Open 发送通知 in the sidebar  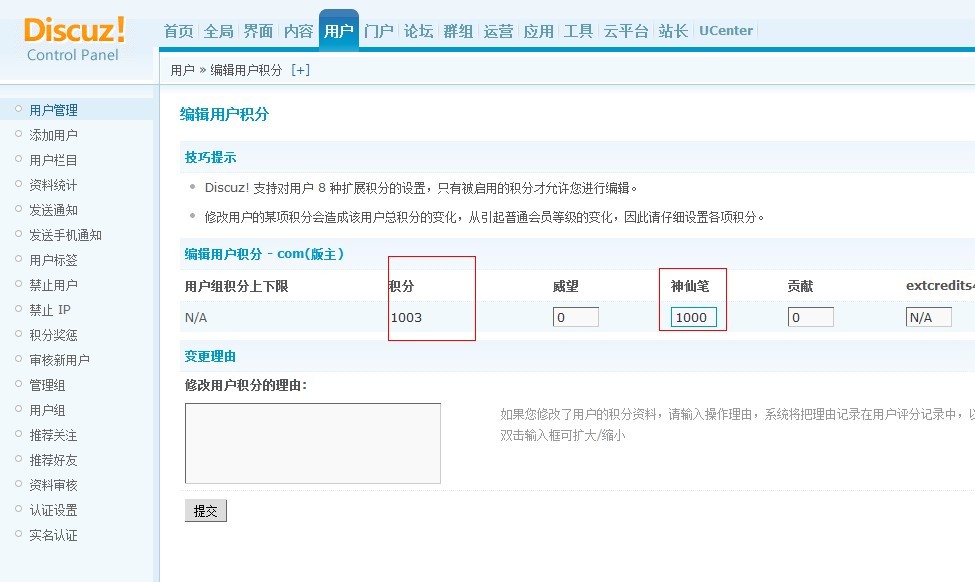[x=53, y=210]
